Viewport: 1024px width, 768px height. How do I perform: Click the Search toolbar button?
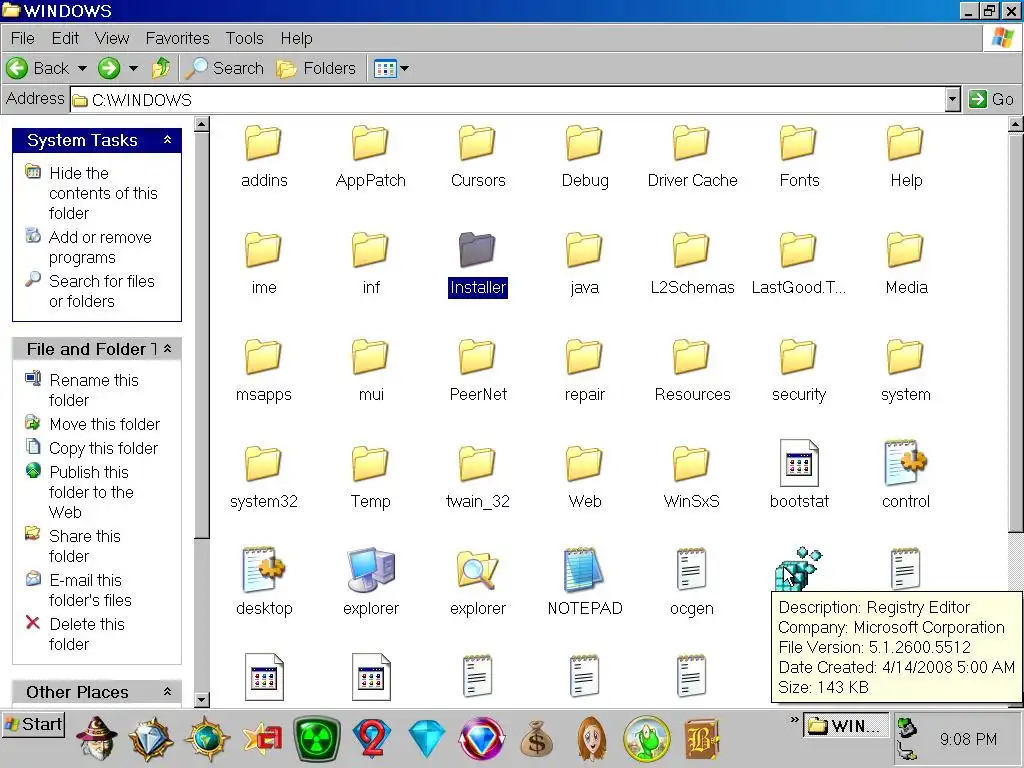click(225, 68)
